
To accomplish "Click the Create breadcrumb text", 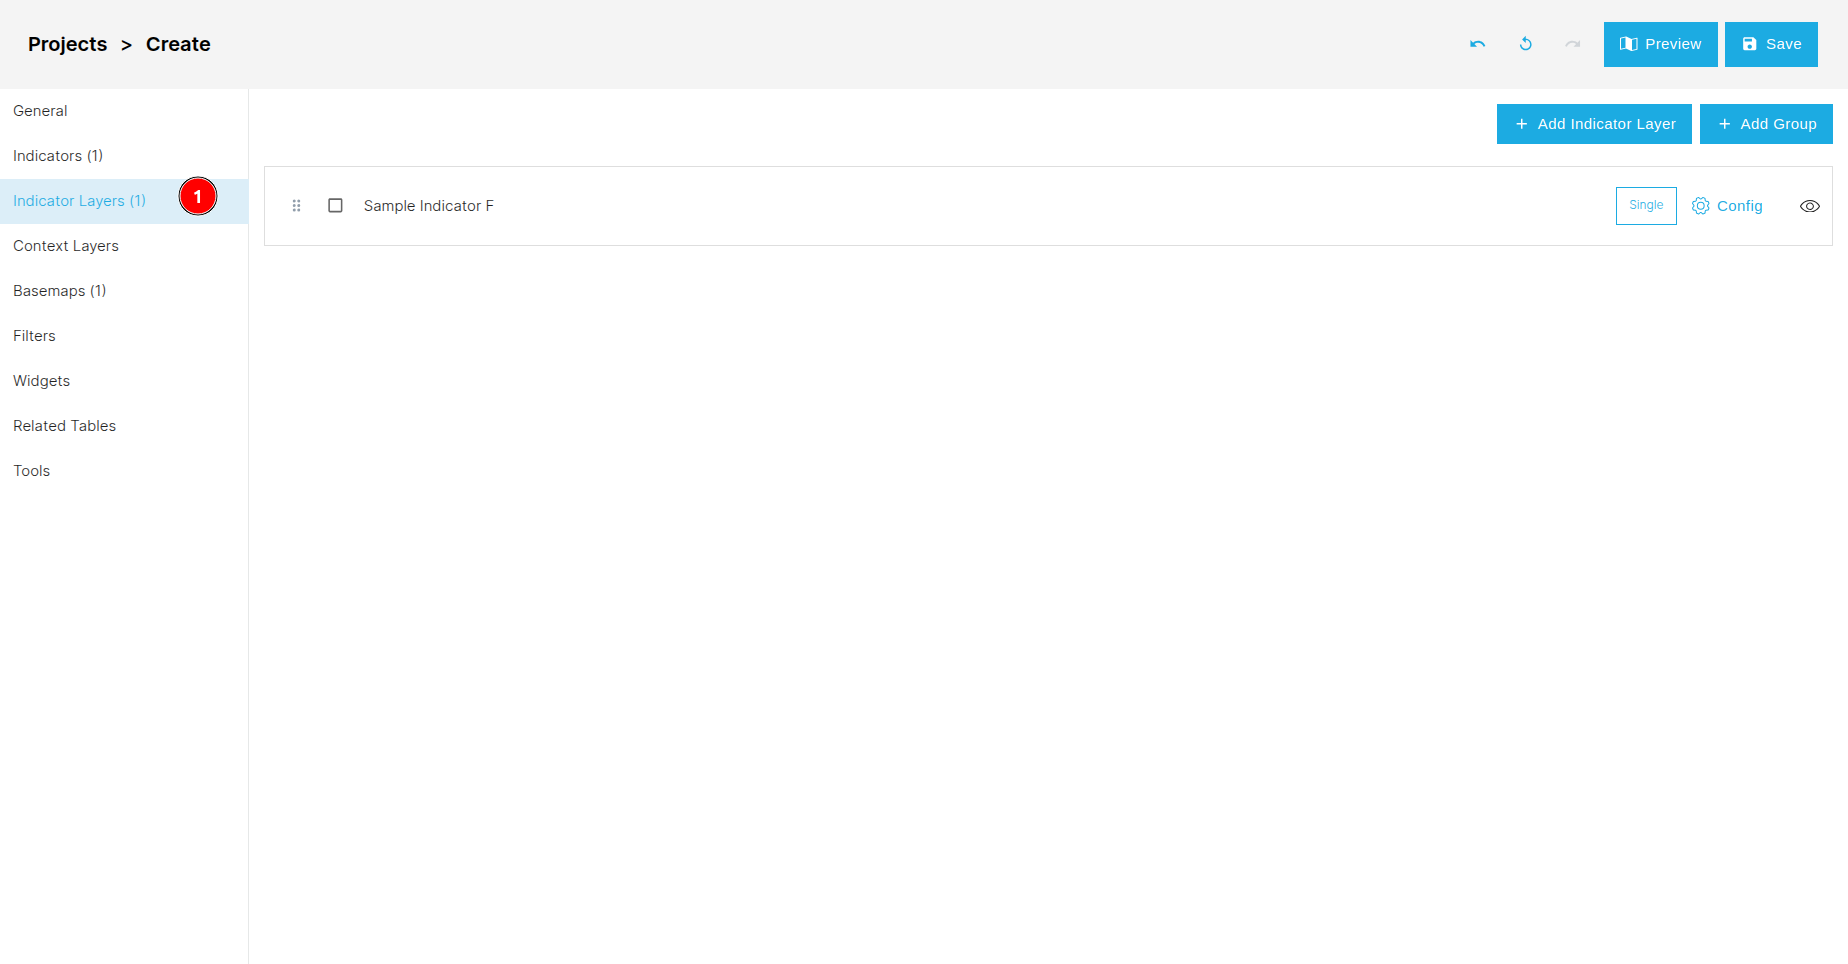I will [178, 44].
